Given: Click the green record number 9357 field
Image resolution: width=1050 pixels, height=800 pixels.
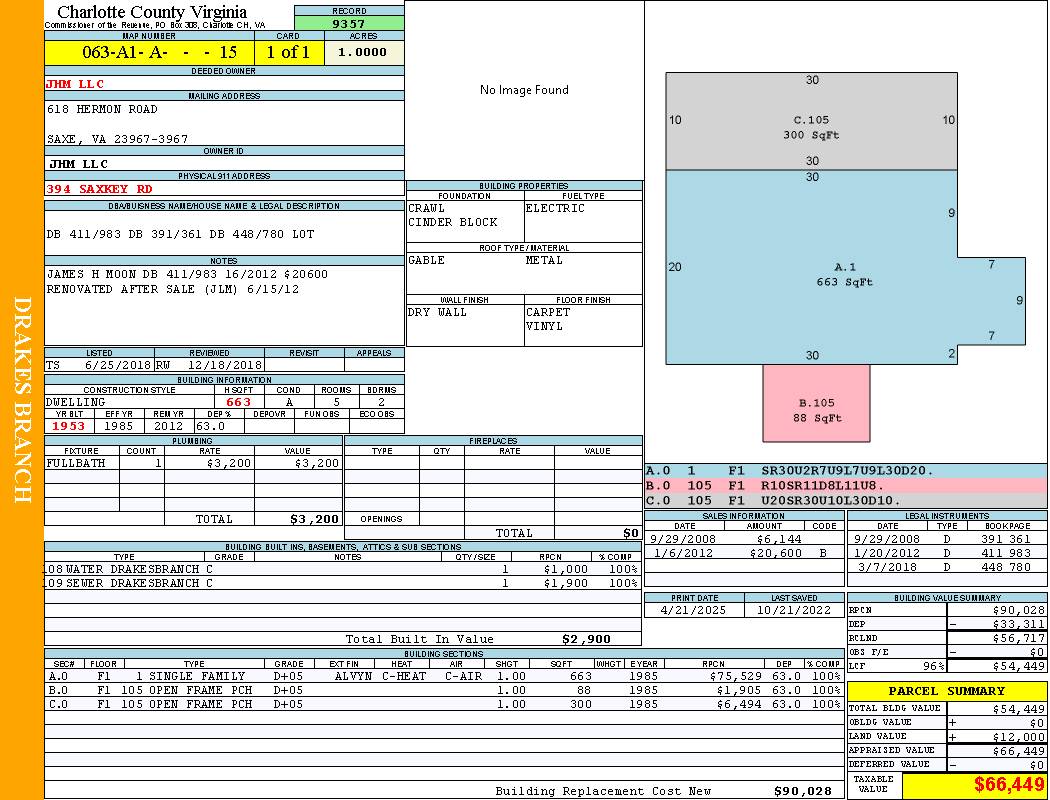Looking at the screenshot, I should click(x=349, y=23).
